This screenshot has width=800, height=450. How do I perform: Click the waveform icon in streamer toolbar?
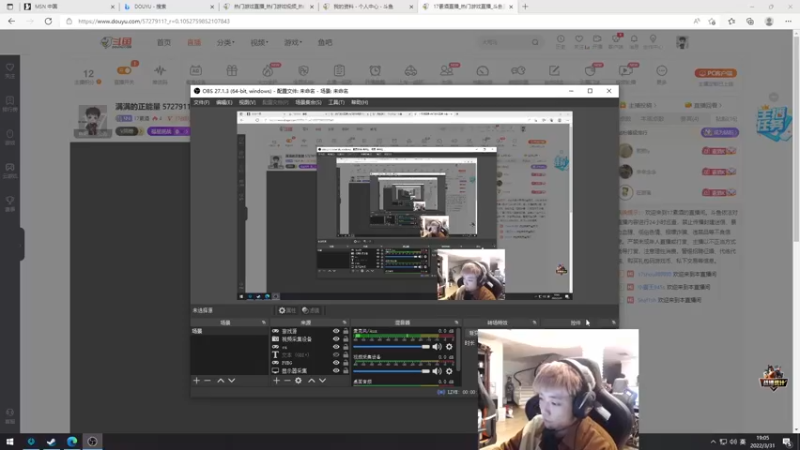(x=160, y=70)
